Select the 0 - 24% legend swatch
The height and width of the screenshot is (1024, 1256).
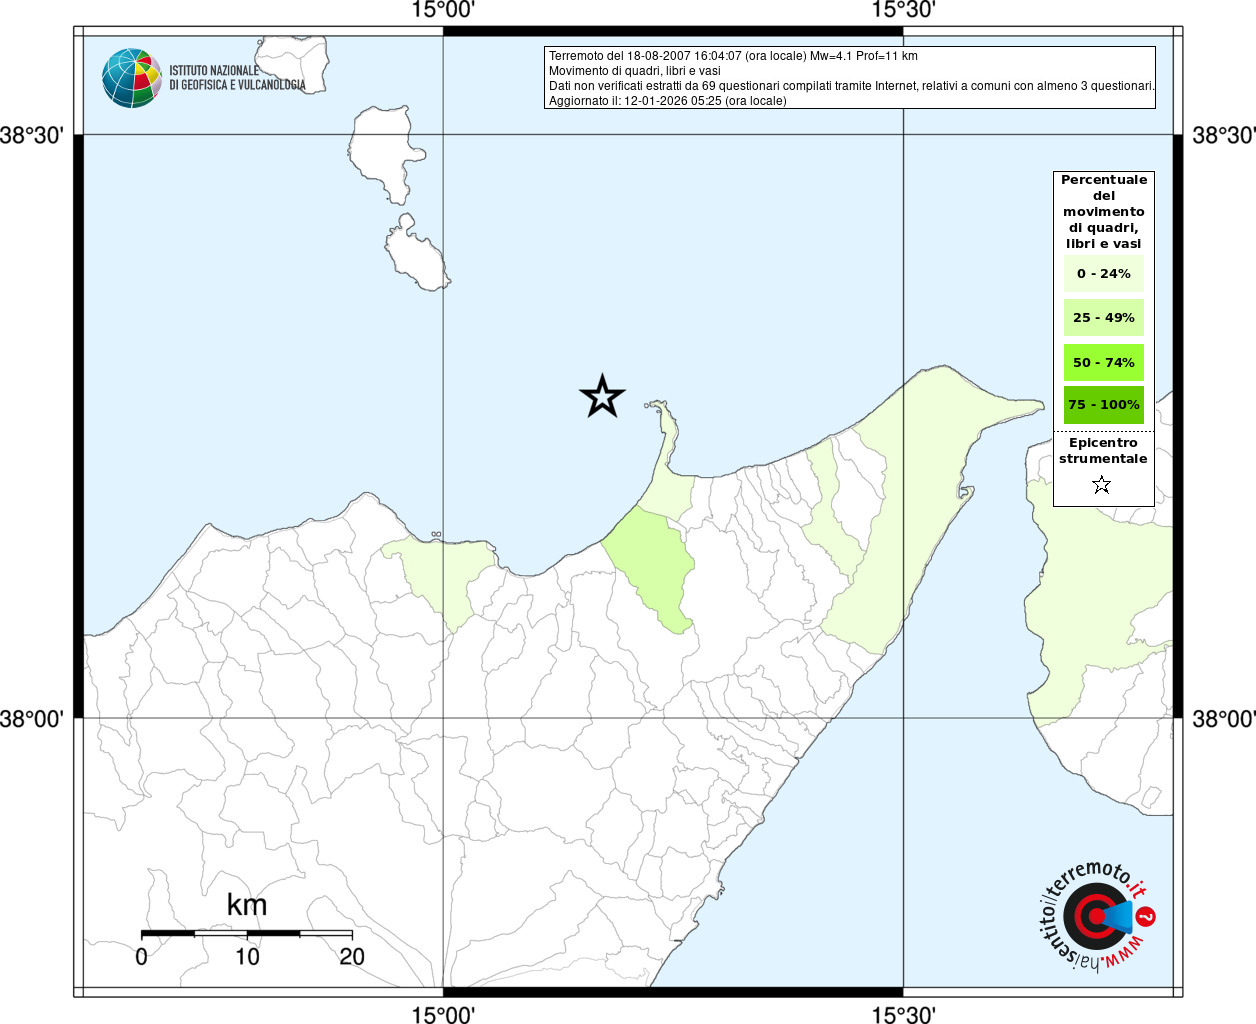[1104, 273]
